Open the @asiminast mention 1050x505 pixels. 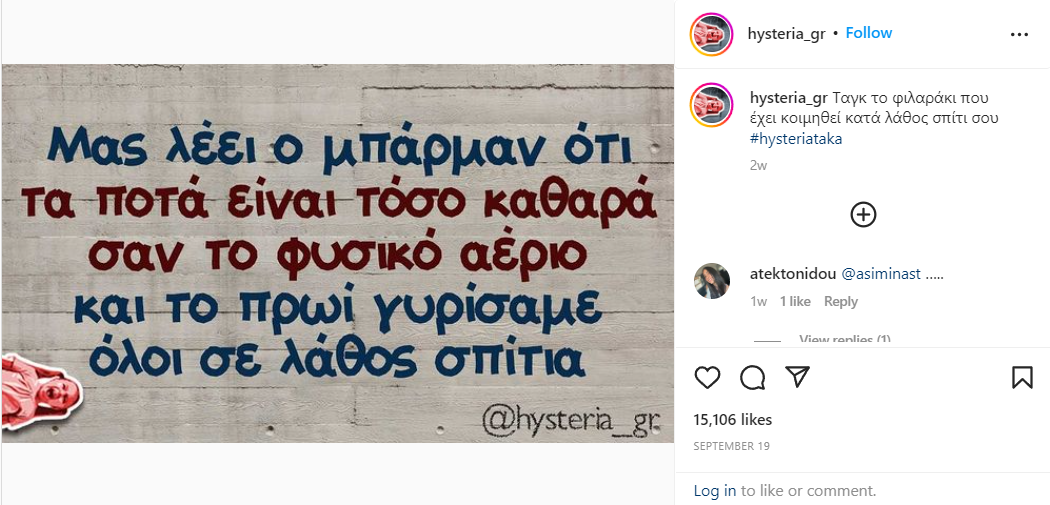point(881,273)
